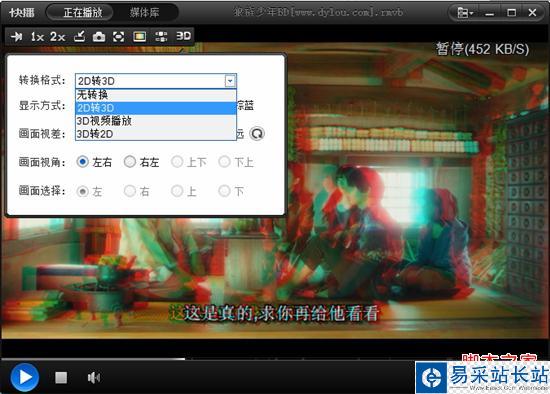The height and width of the screenshot is (394, 550).
Task: Click the fullscreen frame icon in the toolbar
Action: pyautogui.click(x=119, y=36)
